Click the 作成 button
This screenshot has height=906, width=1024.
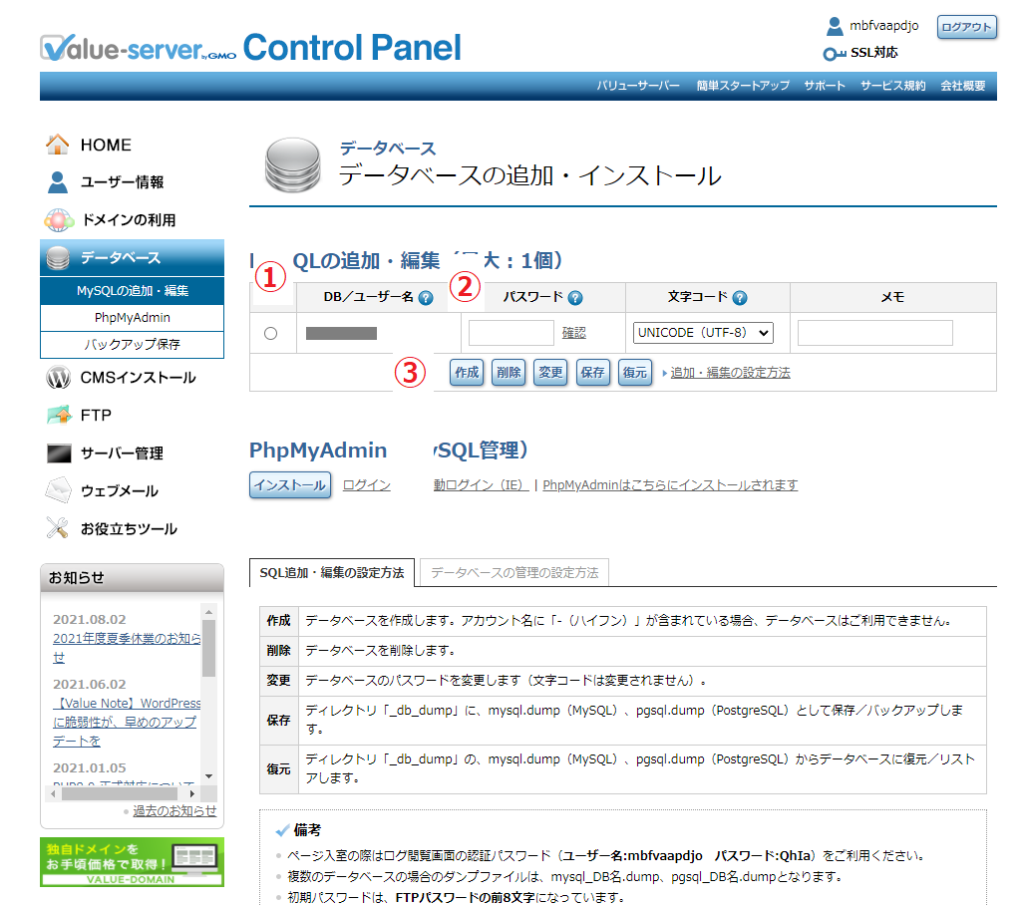467,372
